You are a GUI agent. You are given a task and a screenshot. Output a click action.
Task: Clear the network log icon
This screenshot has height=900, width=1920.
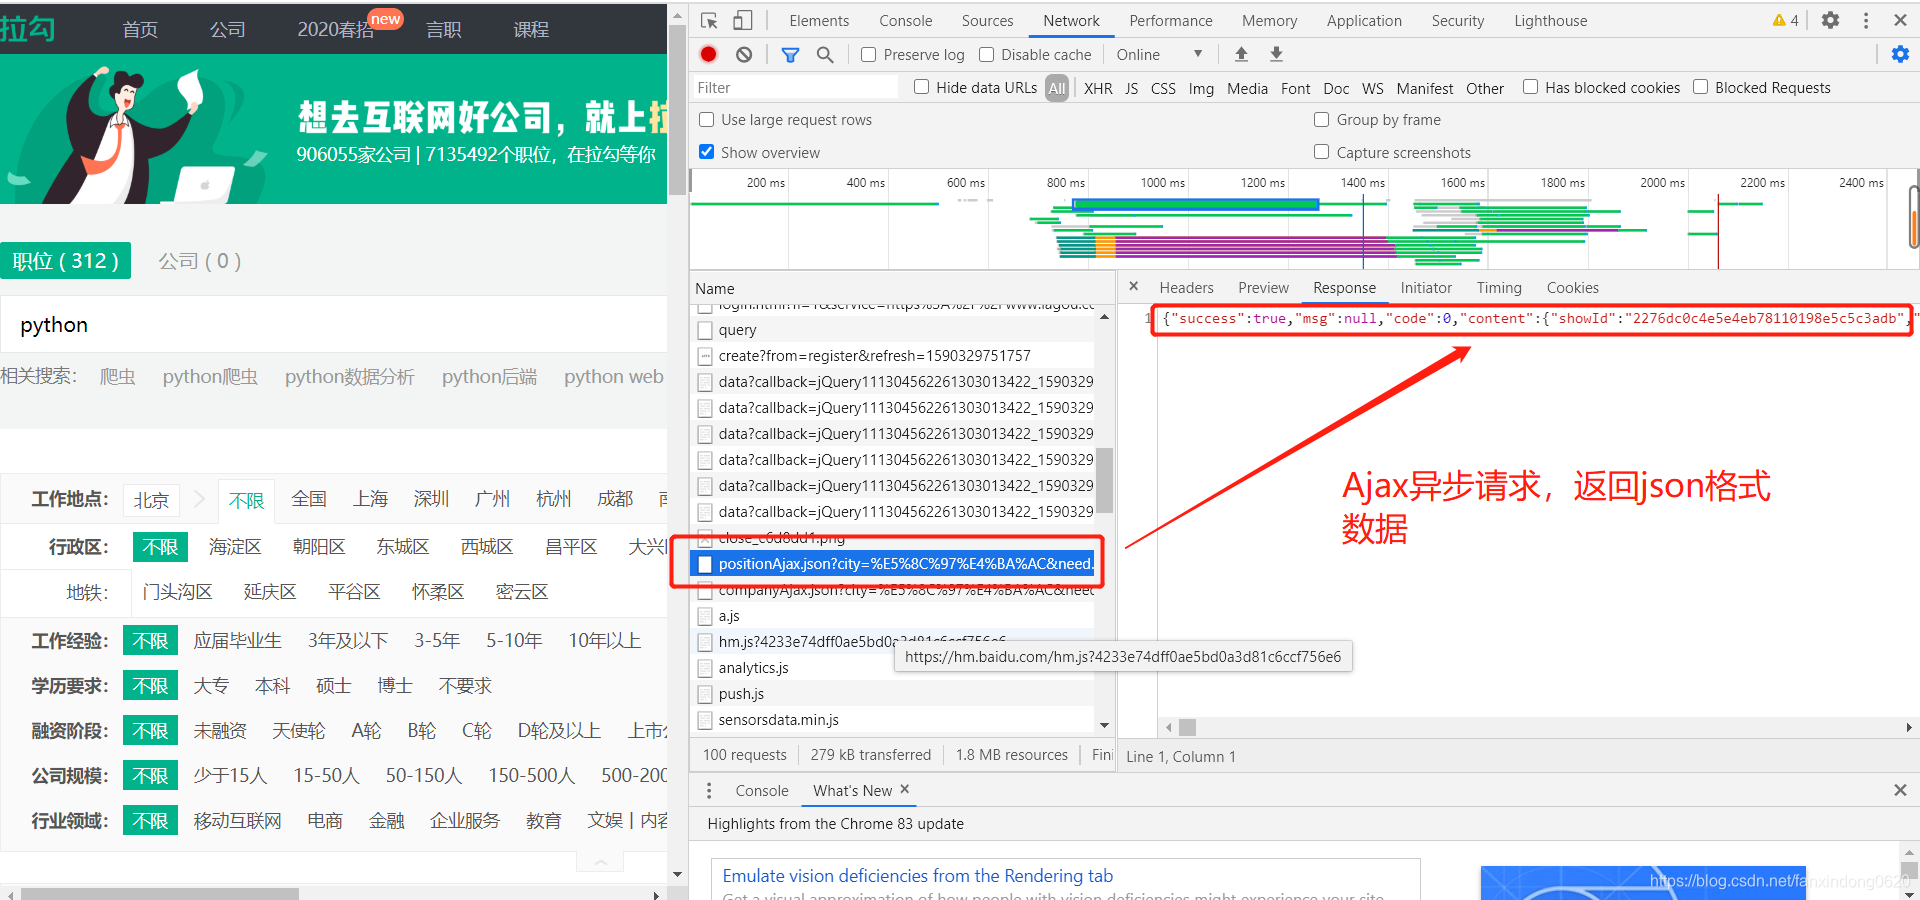[744, 55]
